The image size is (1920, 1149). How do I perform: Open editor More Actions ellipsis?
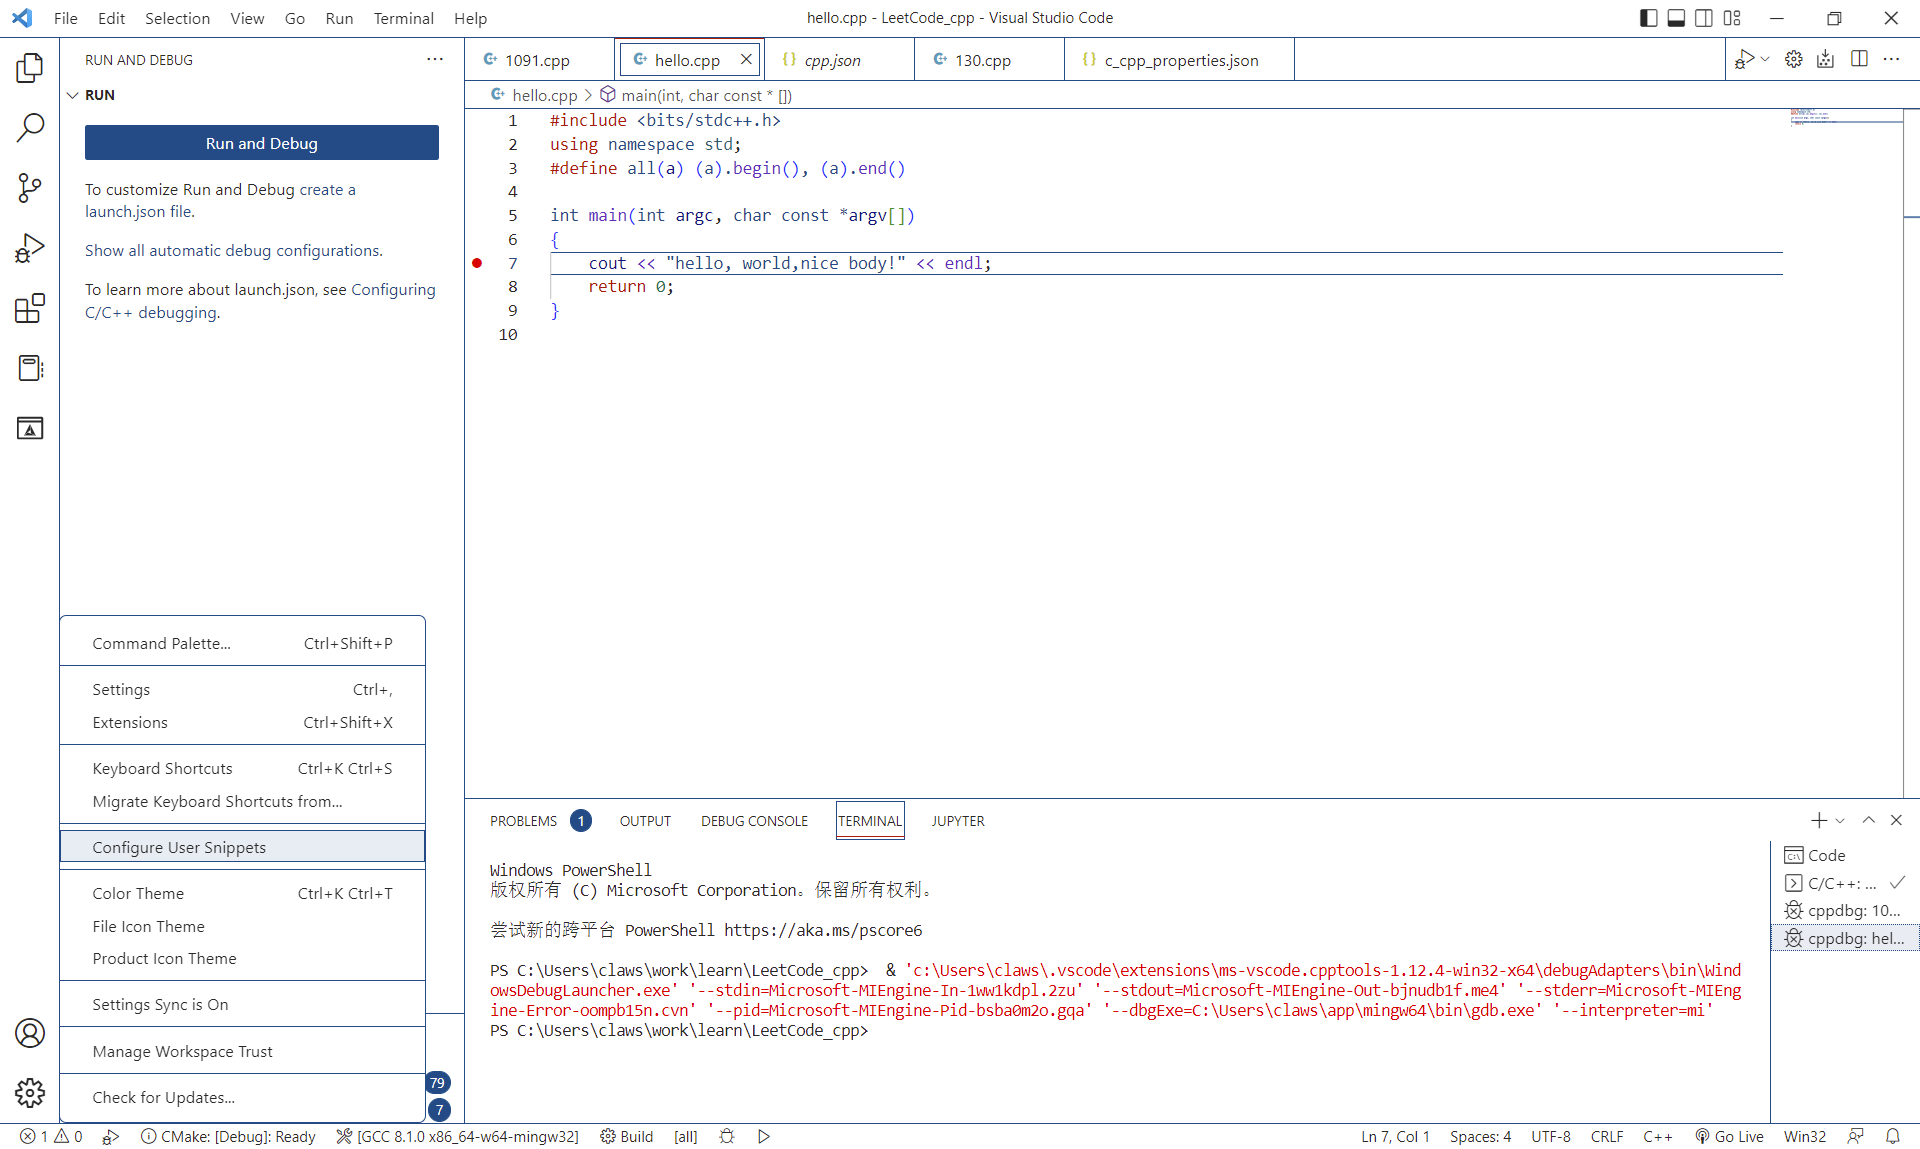(1891, 59)
